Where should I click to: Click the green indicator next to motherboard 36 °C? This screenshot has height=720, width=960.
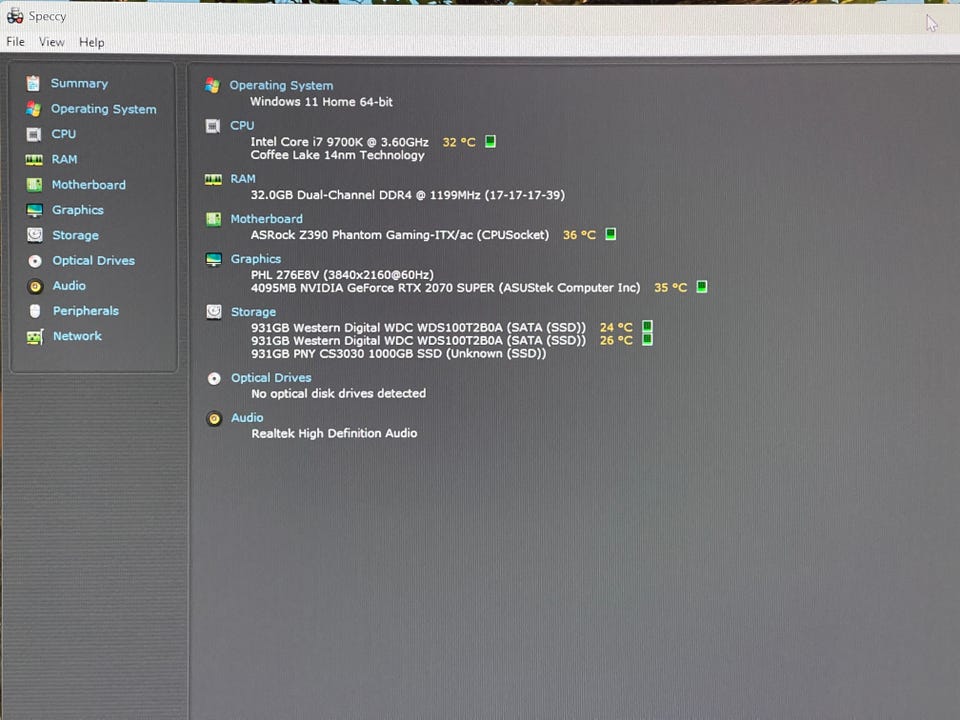coord(610,234)
